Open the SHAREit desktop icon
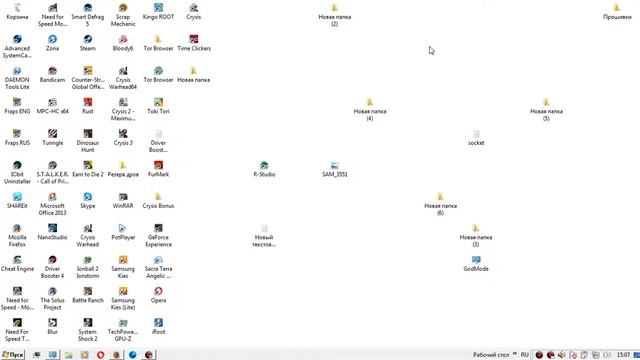The width and height of the screenshot is (640, 360). click(17, 200)
